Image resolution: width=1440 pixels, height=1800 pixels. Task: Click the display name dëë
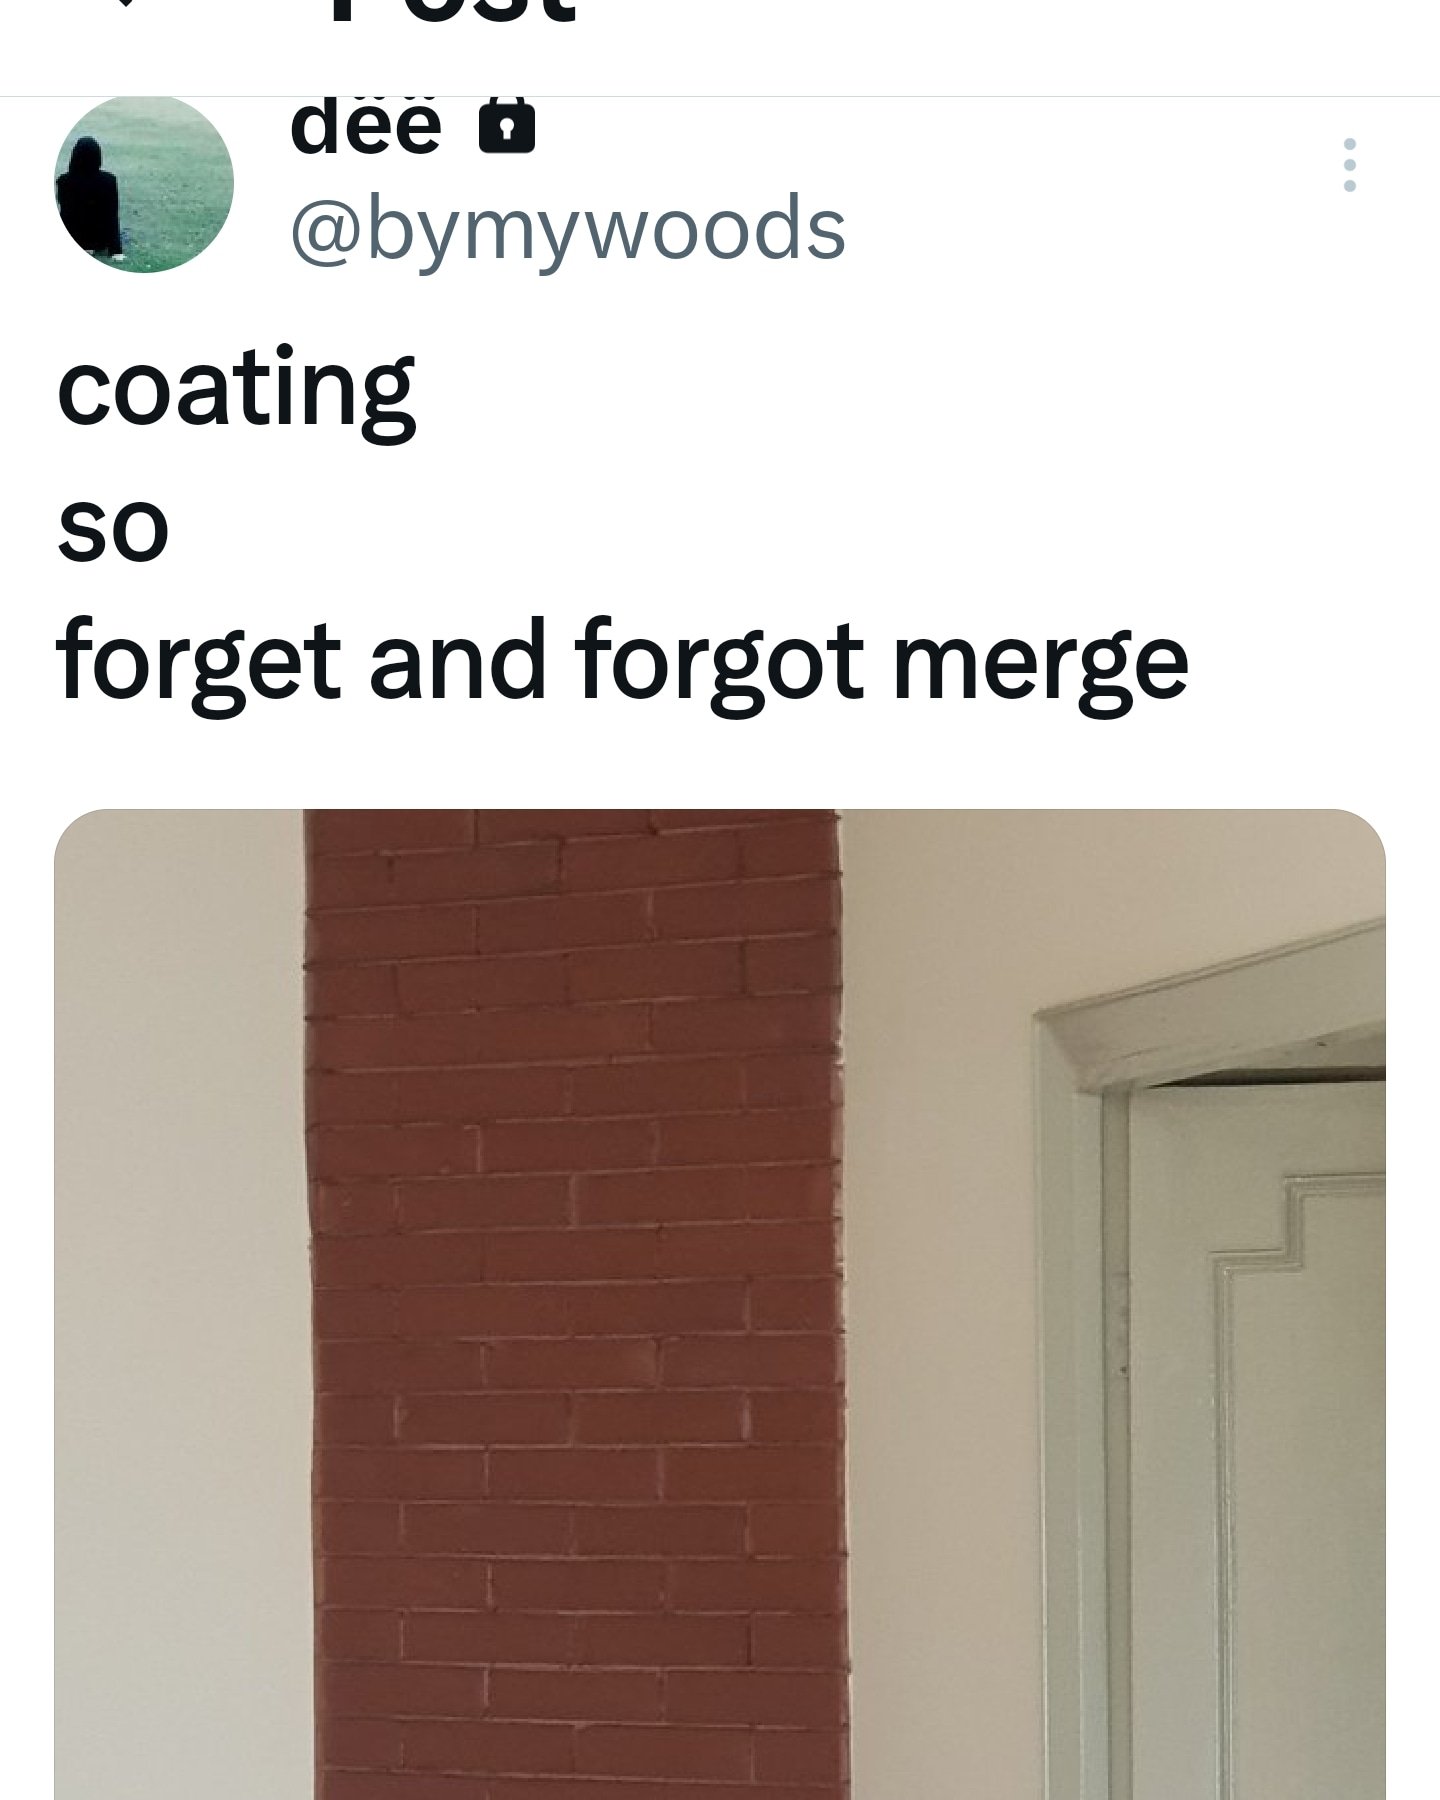coord(366,127)
